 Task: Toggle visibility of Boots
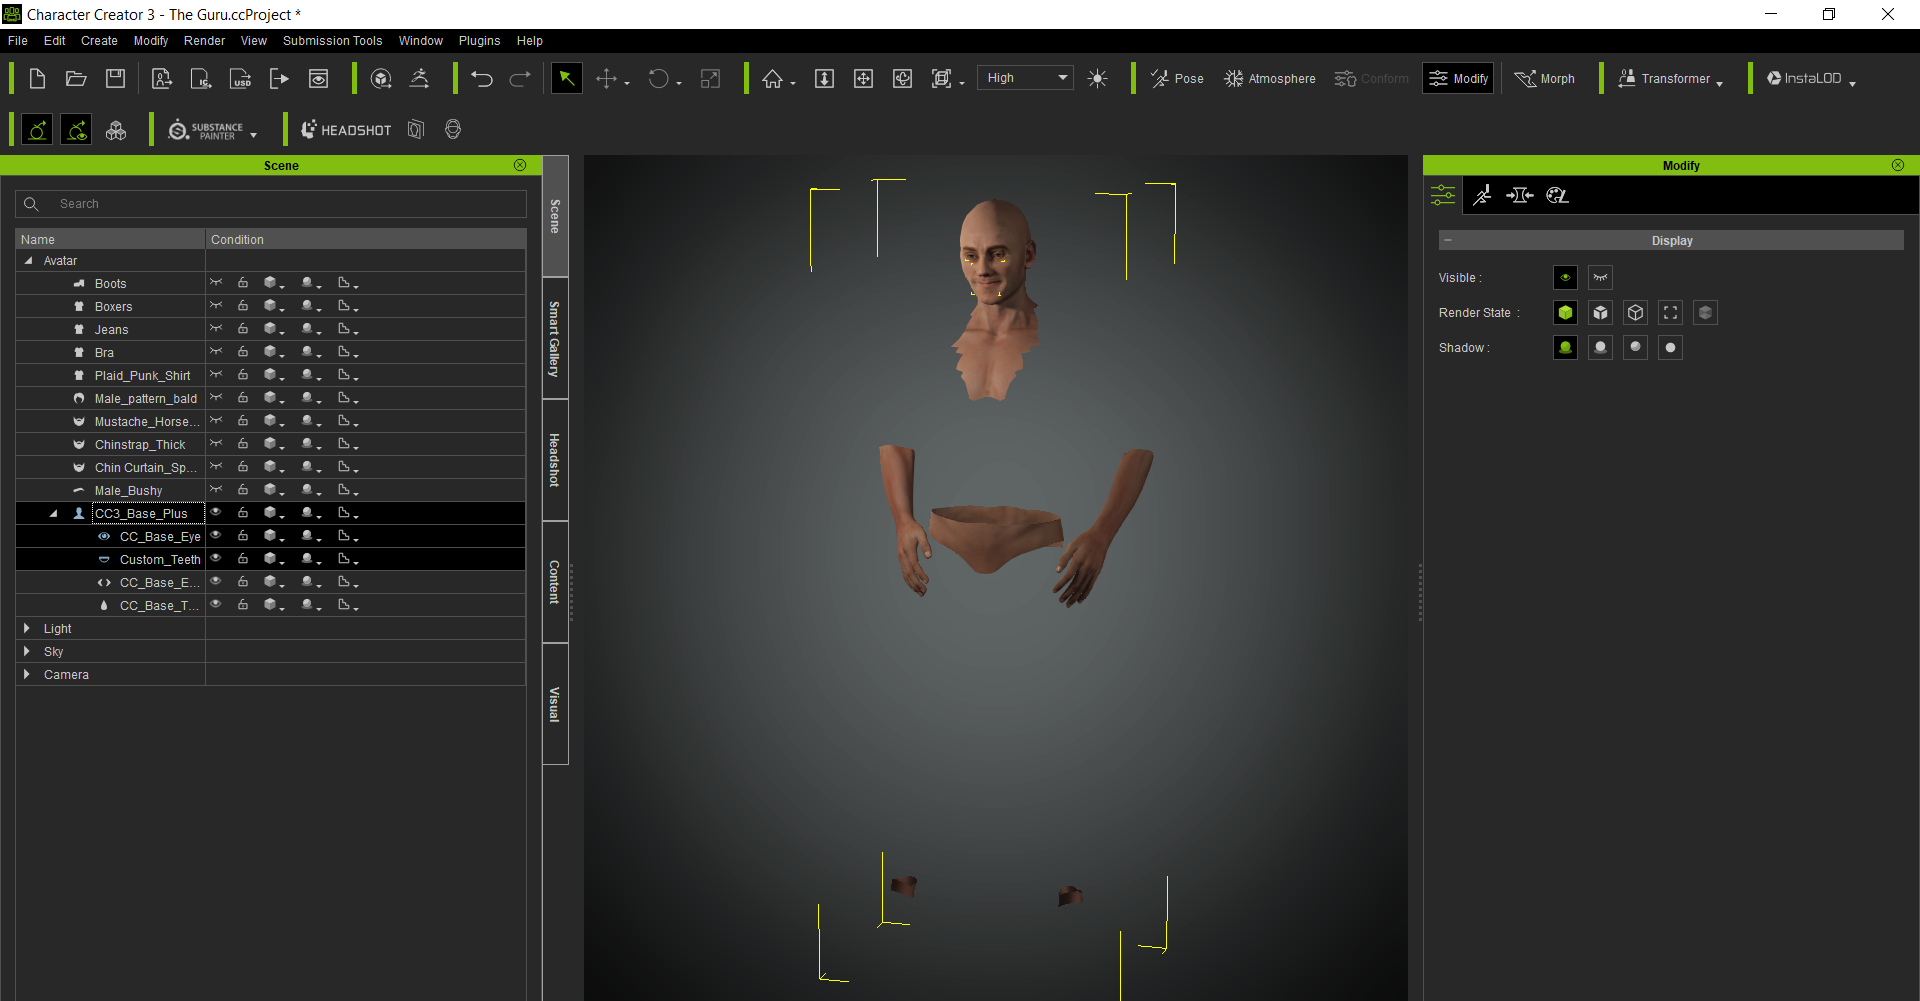coord(216,283)
